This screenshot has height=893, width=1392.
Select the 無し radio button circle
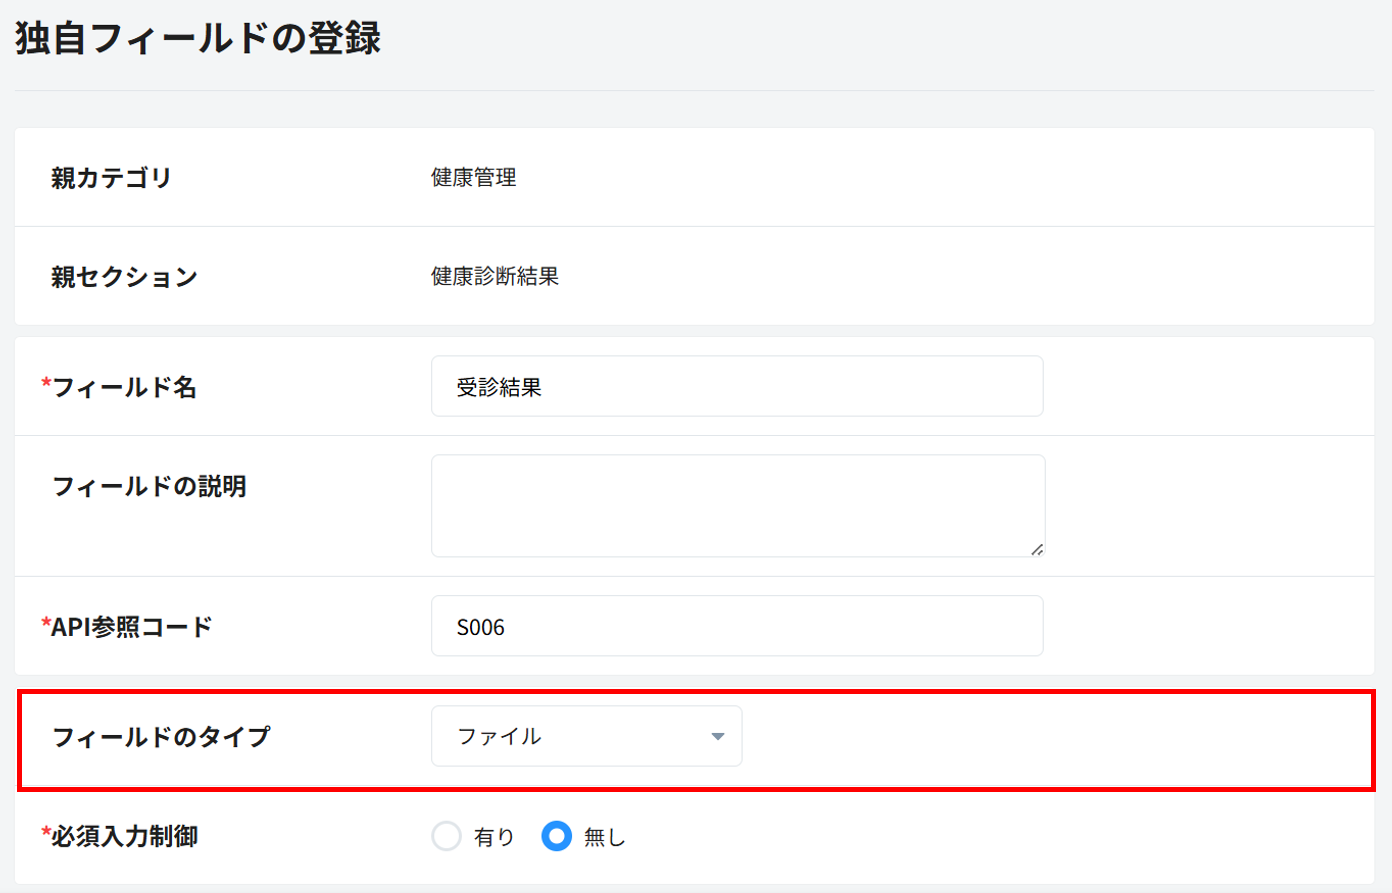coord(556,836)
